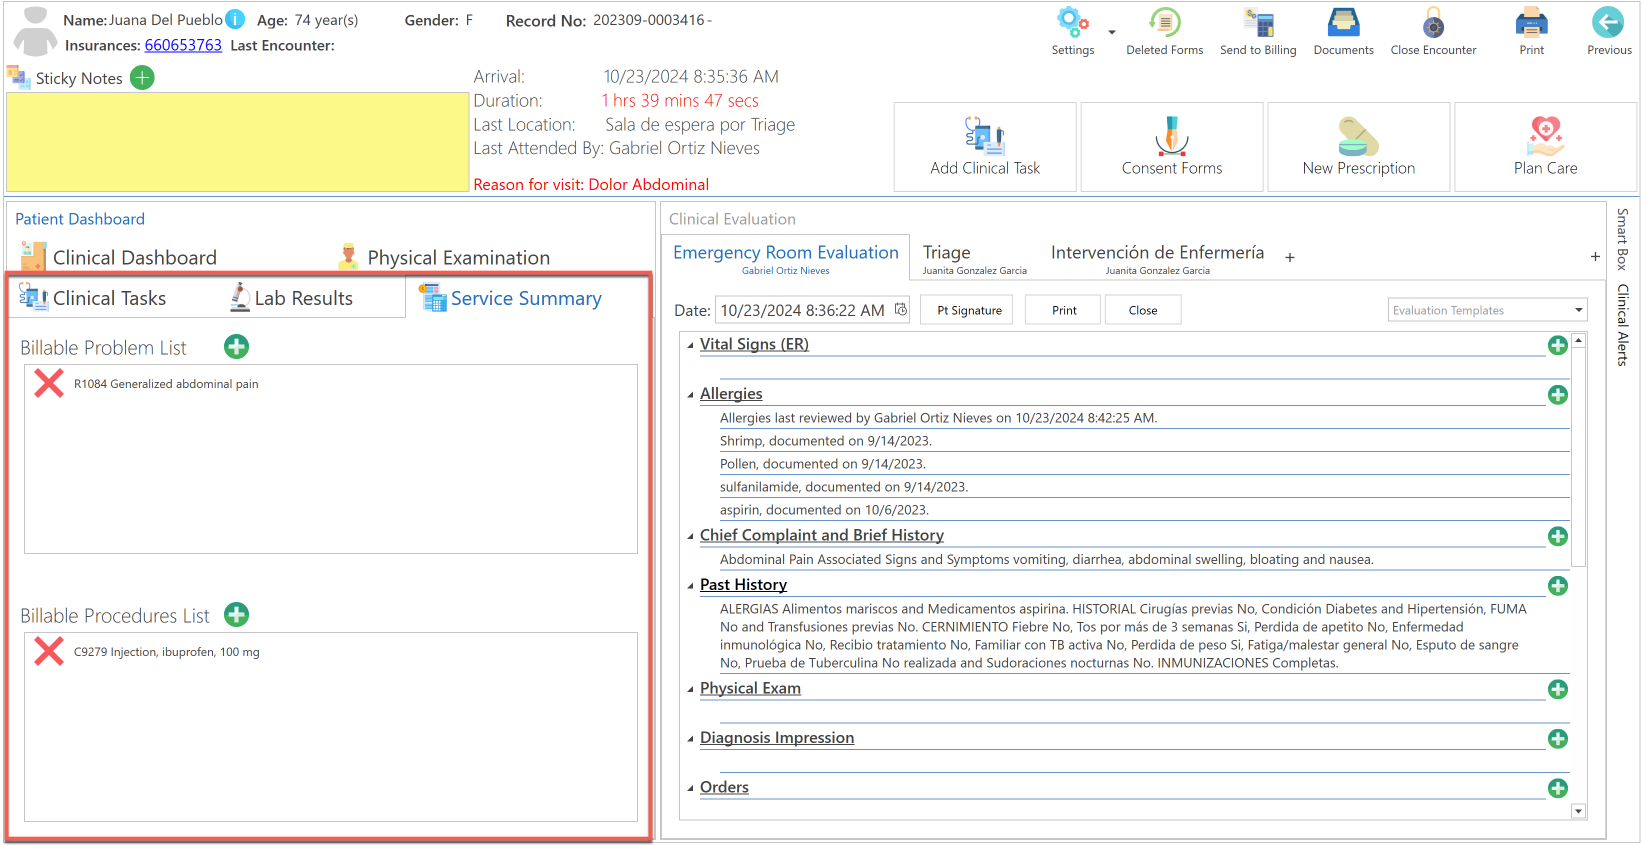Add Past History entry

coord(1557,586)
